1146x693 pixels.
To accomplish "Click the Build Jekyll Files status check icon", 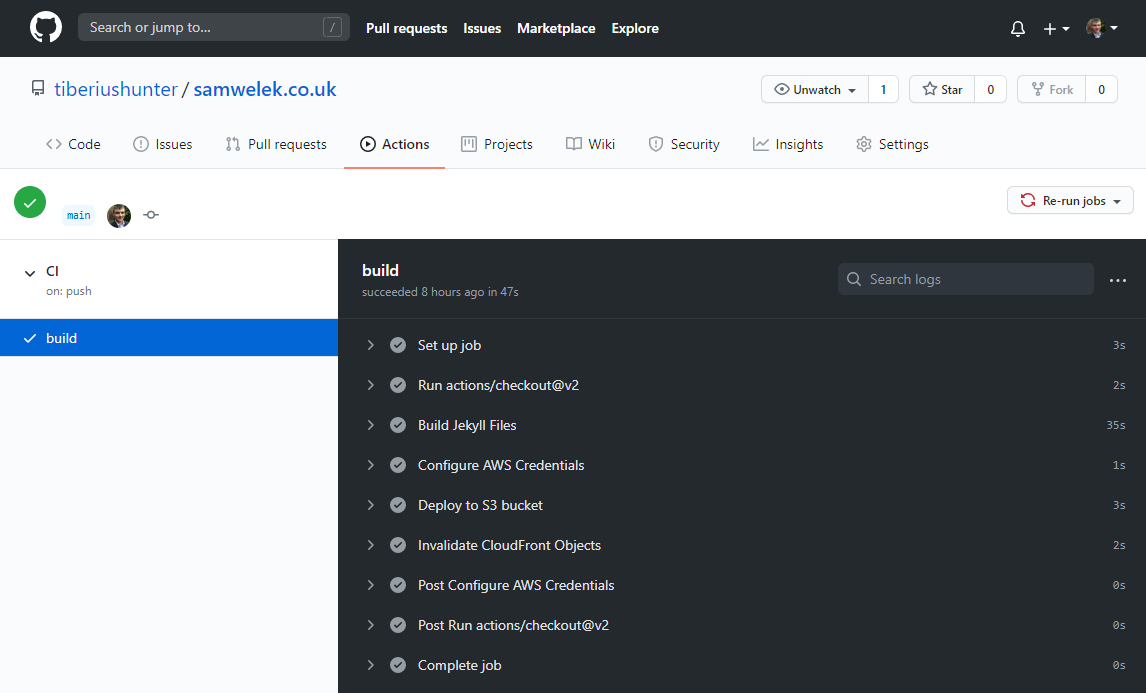I will [x=398, y=425].
